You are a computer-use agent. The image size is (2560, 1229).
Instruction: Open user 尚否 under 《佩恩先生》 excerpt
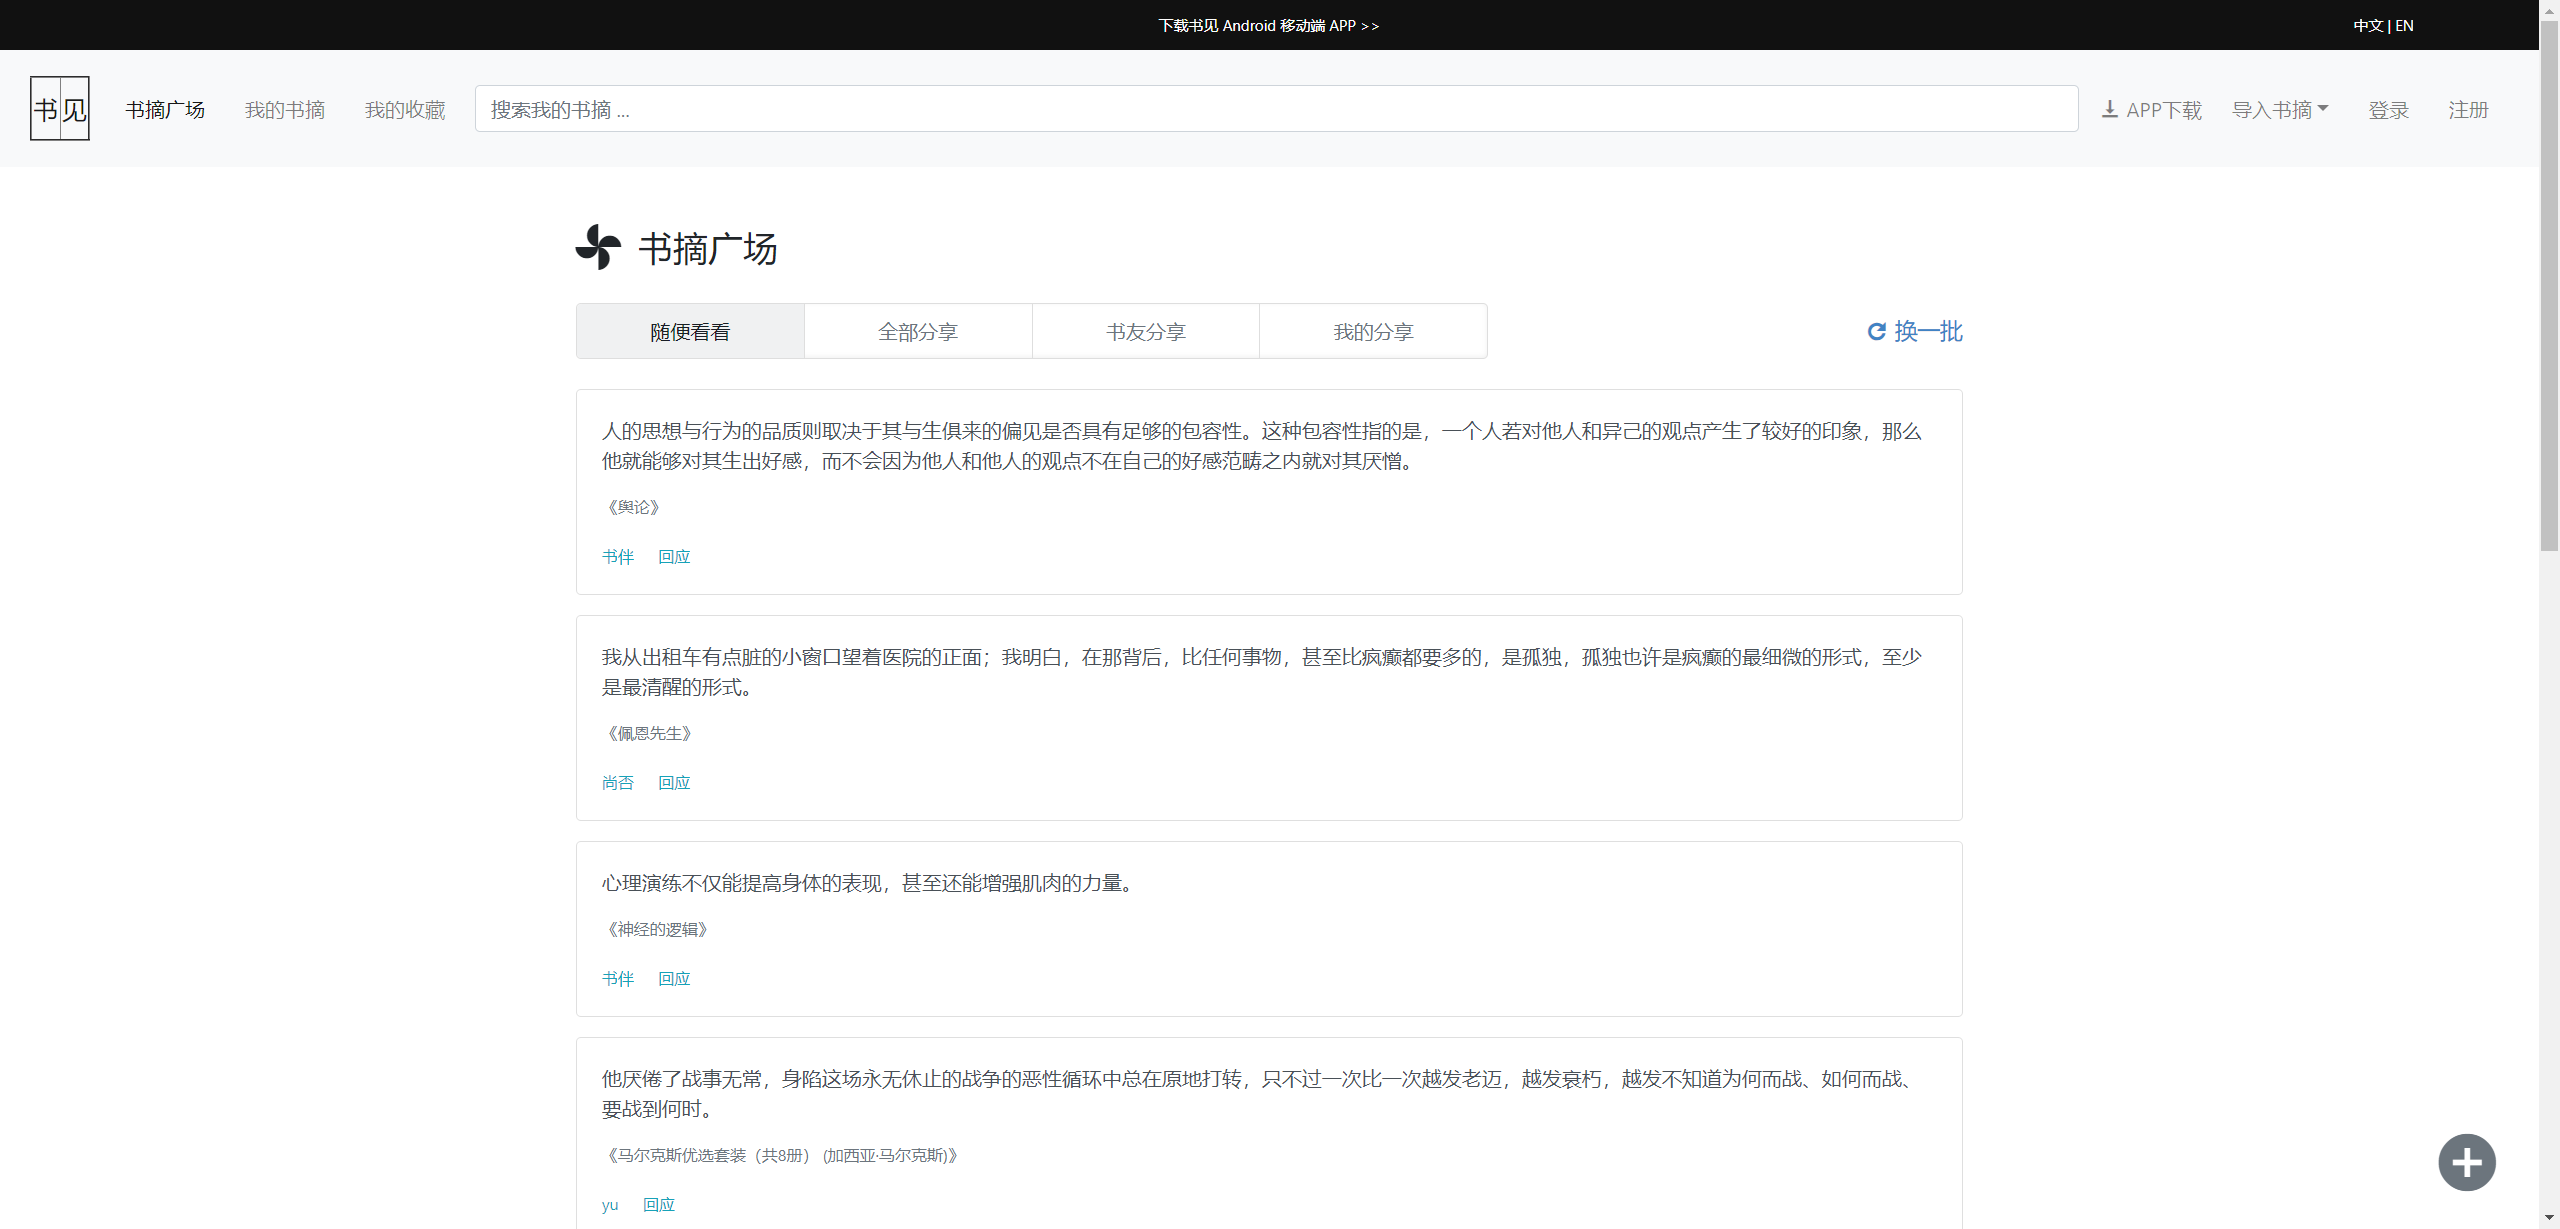(x=617, y=782)
